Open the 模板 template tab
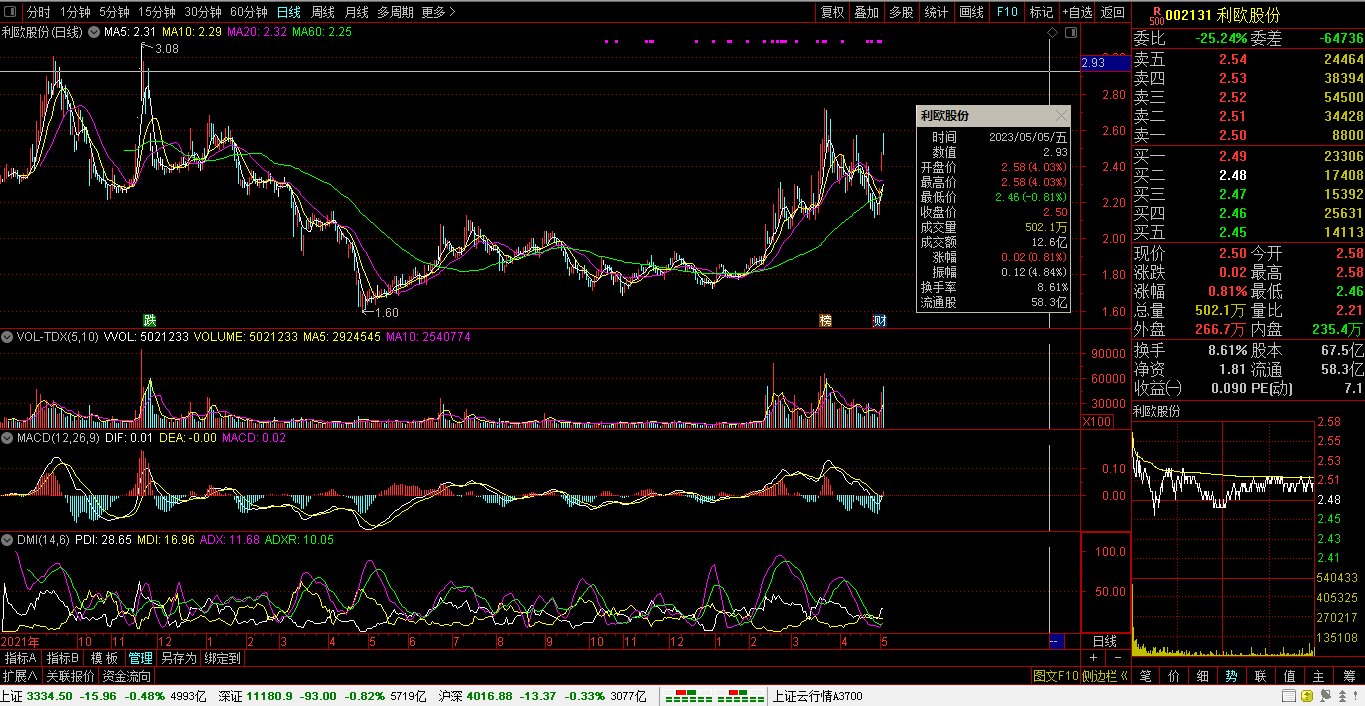Screen dimensions: 1365x706 point(104,658)
